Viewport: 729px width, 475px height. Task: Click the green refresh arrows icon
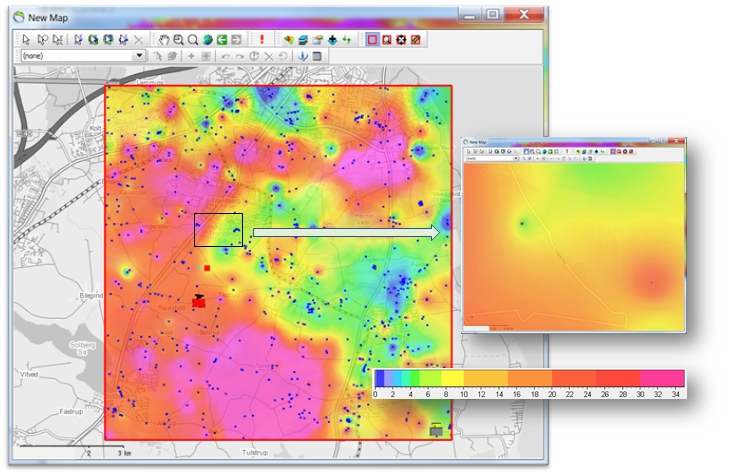point(347,40)
